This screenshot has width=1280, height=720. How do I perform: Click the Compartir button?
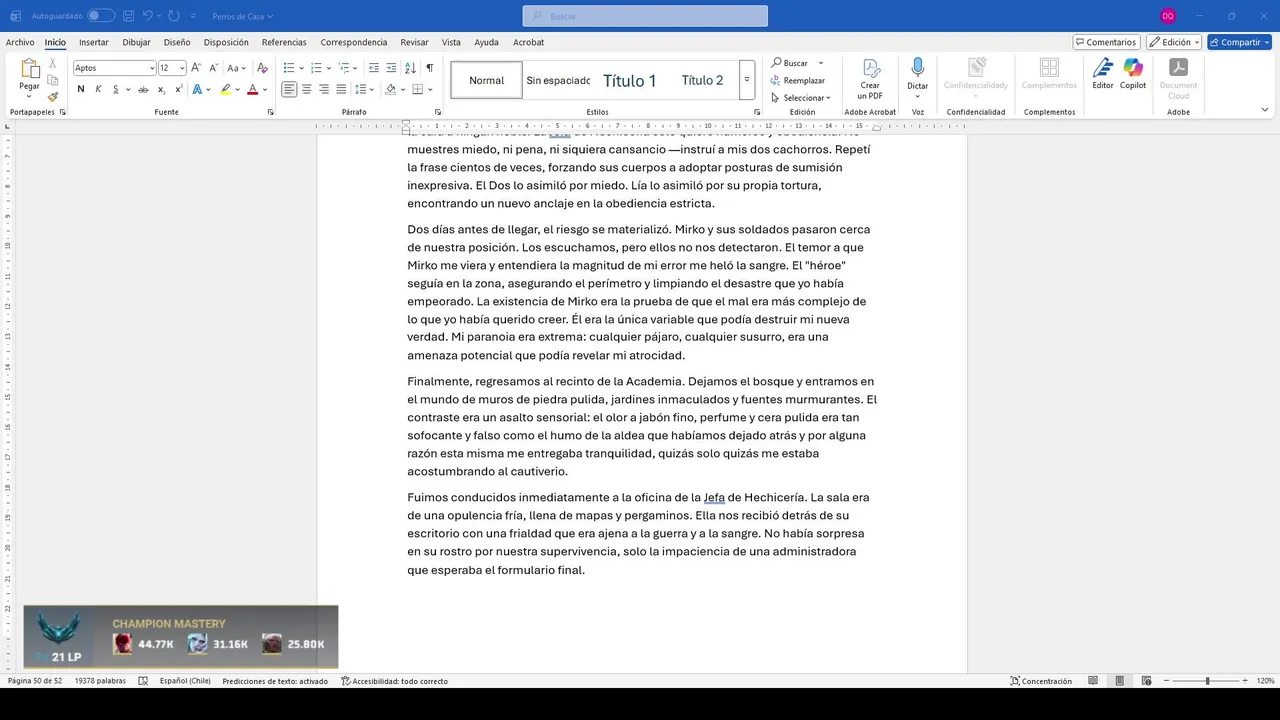pos(1239,42)
